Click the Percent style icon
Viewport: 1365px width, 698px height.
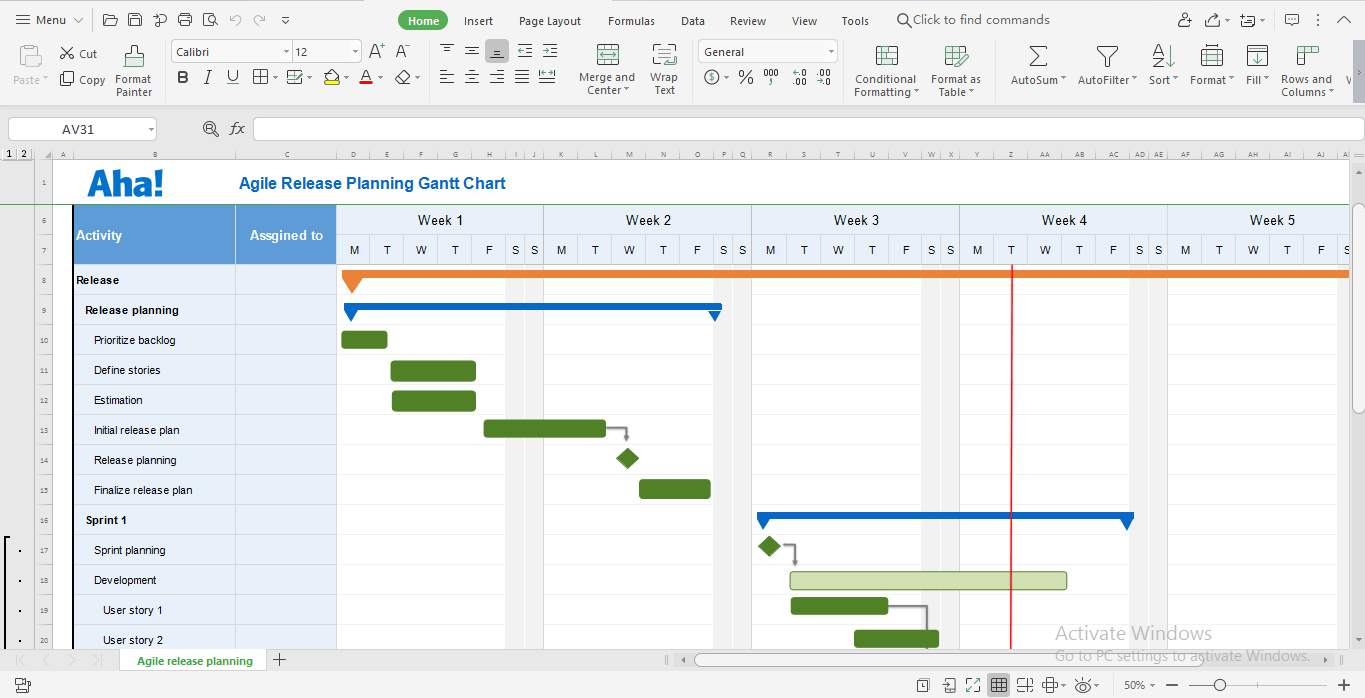pyautogui.click(x=746, y=77)
